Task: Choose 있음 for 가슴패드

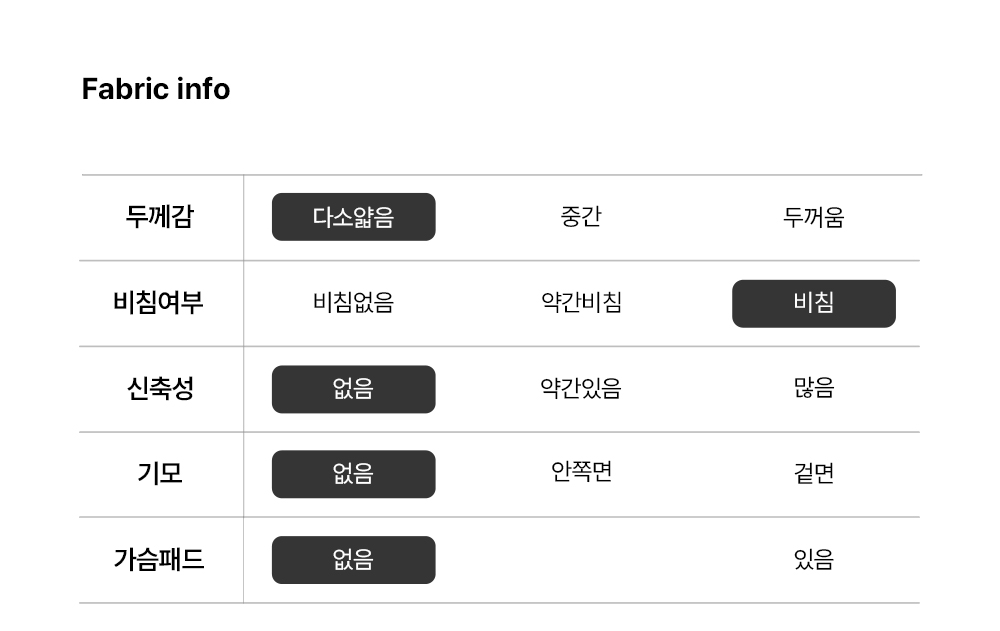Action: (x=814, y=560)
